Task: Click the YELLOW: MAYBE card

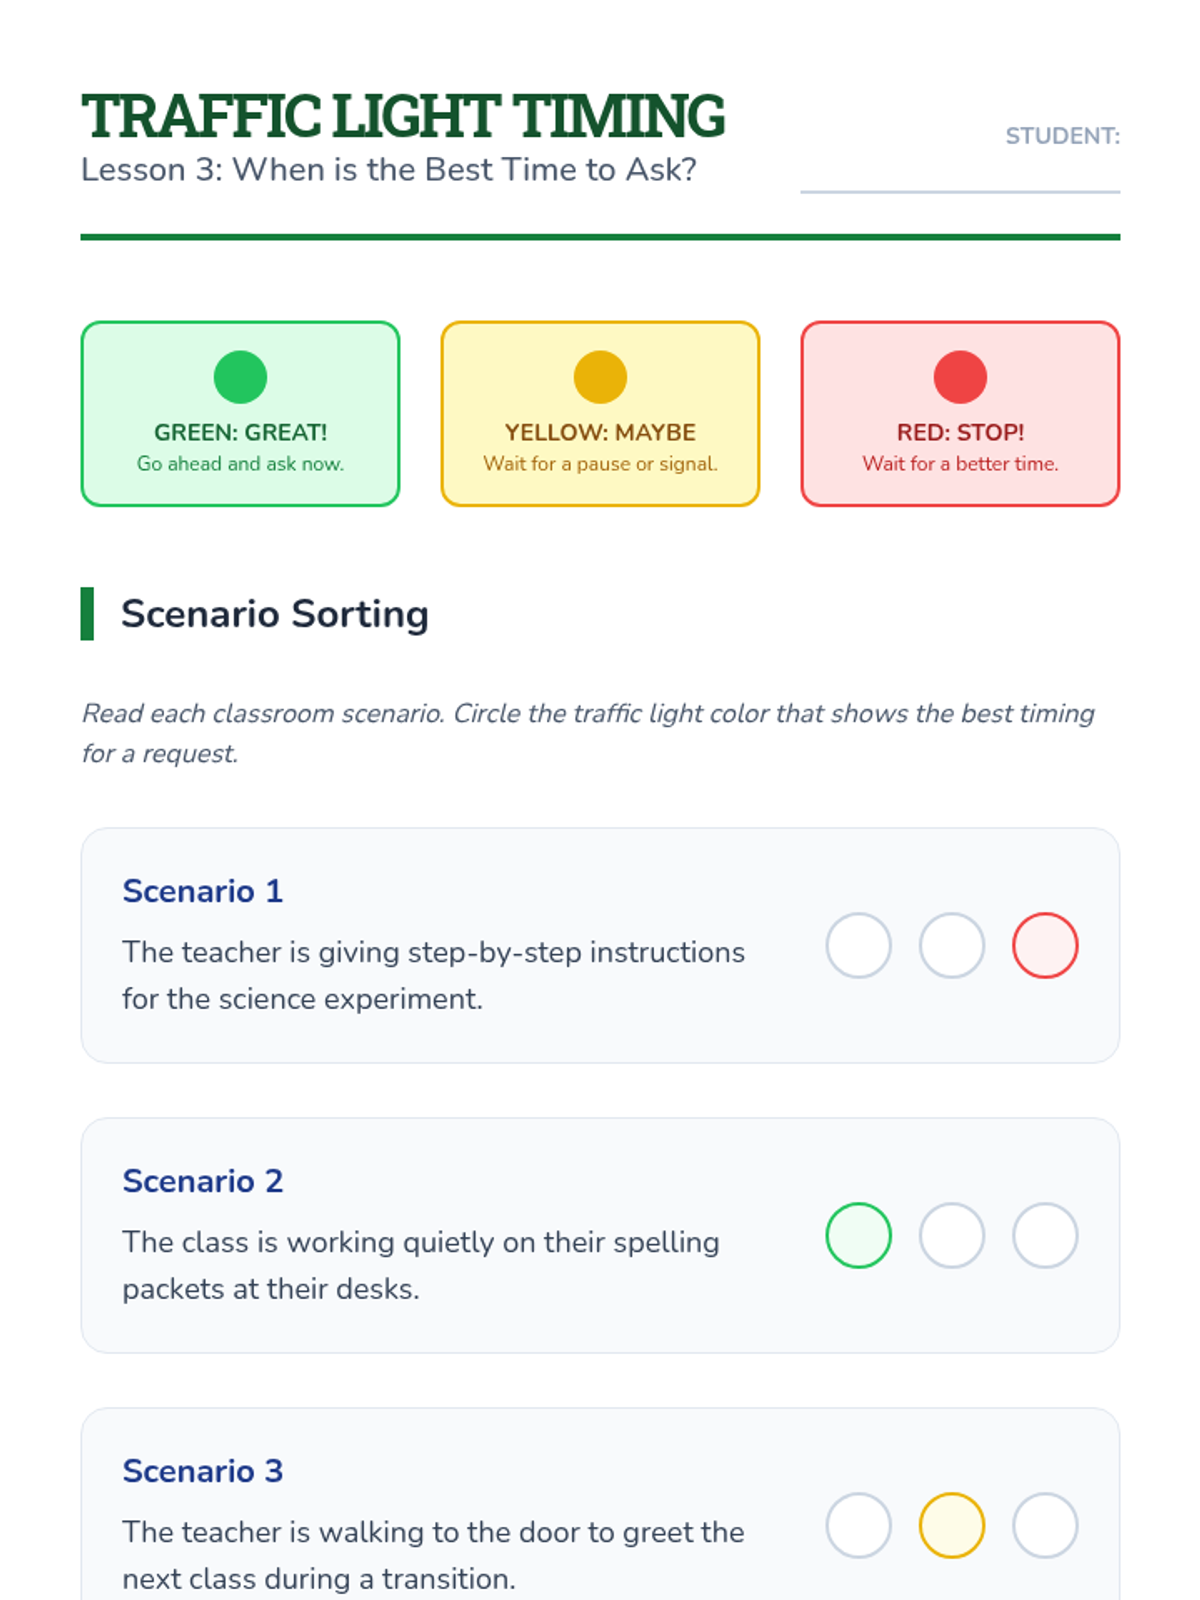Action: 600,413
